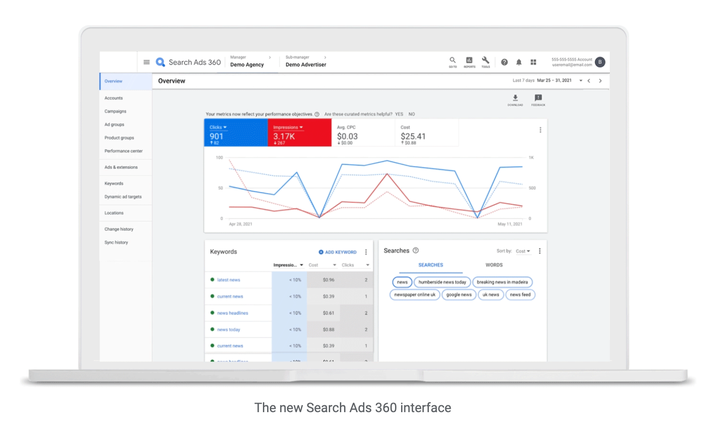Click the ADD KEYWORD button
Viewport: 728px width, 440px height.
coord(338,252)
